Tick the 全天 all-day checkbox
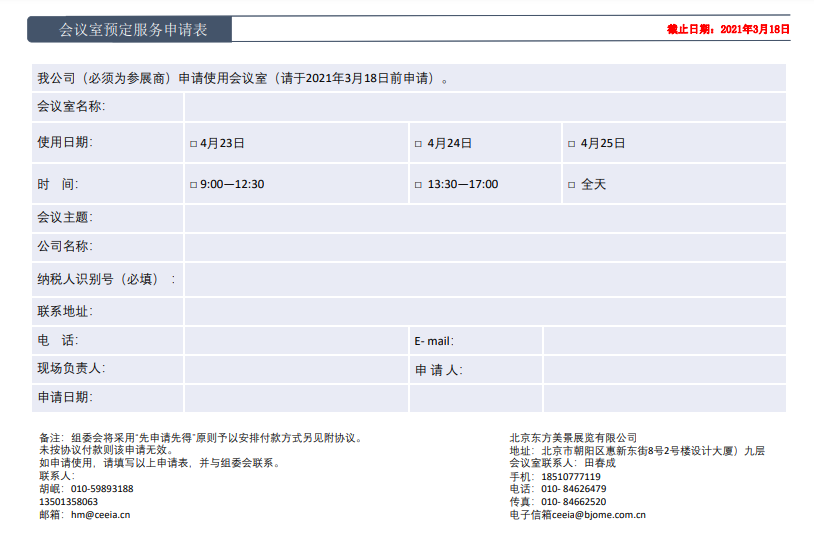This screenshot has width=814, height=541. point(571,185)
